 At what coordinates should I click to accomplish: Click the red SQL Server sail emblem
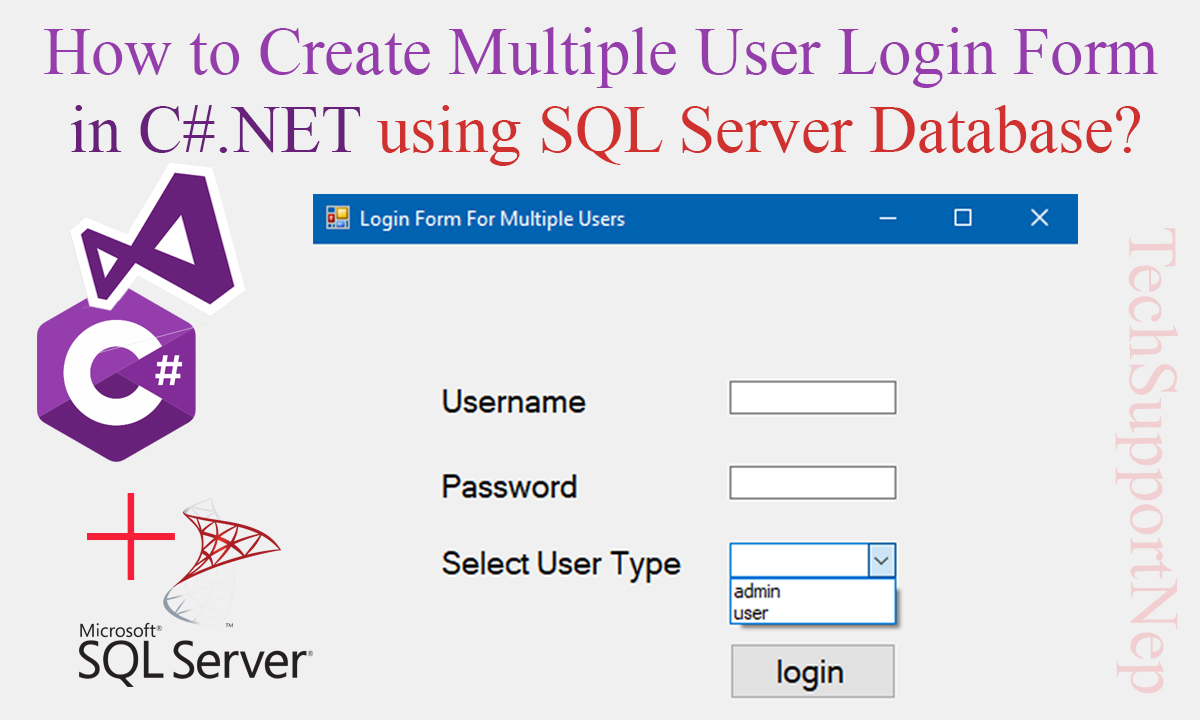tap(225, 560)
